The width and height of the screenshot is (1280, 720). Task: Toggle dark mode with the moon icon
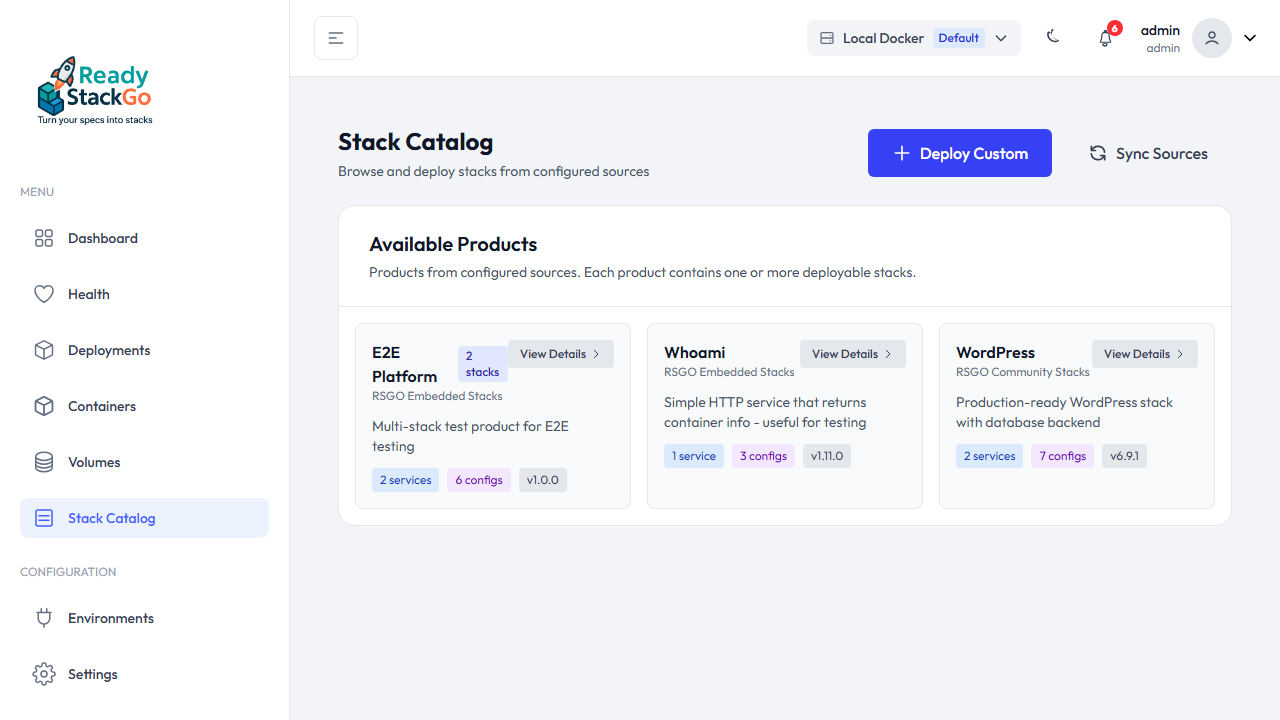[x=1053, y=36]
